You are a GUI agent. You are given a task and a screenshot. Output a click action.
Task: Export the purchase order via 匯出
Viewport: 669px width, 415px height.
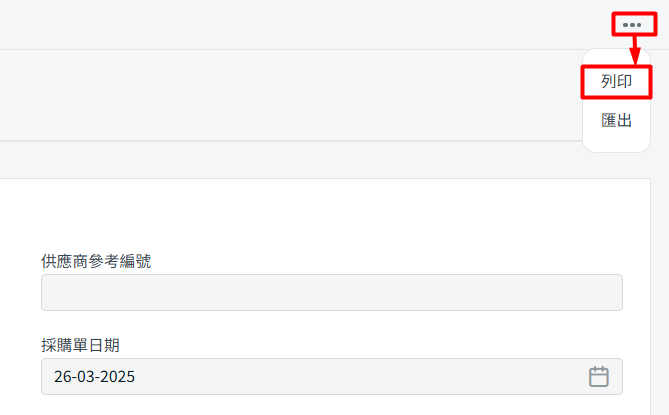coord(616,121)
